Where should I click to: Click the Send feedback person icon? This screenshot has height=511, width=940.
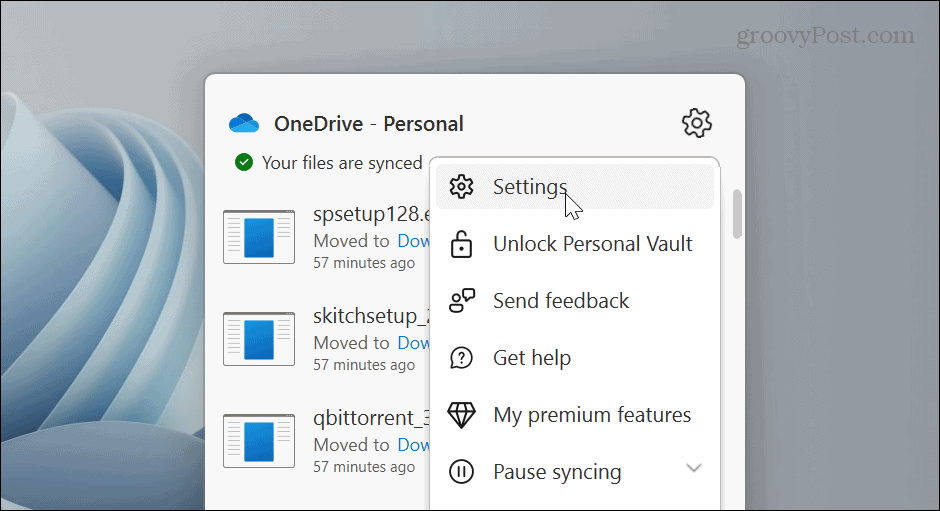pos(462,300)
